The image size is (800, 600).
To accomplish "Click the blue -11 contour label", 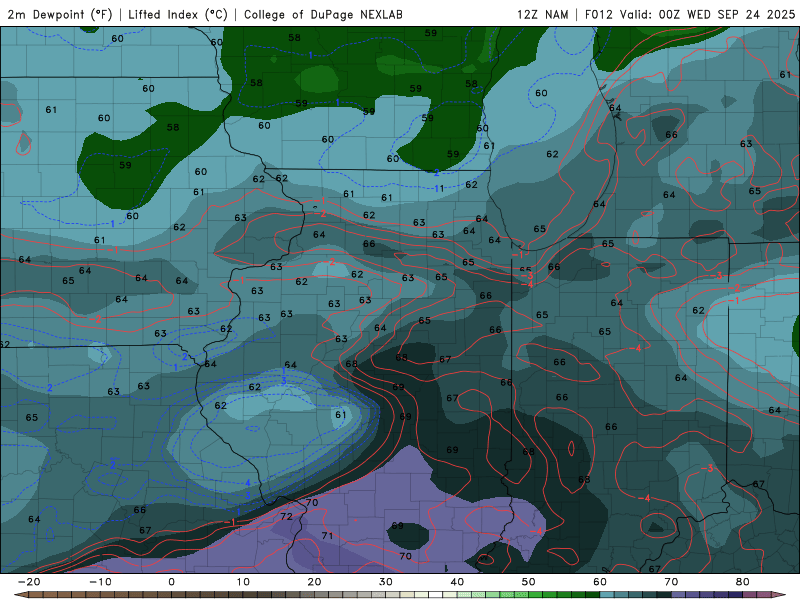I will (x=438, y=188).
